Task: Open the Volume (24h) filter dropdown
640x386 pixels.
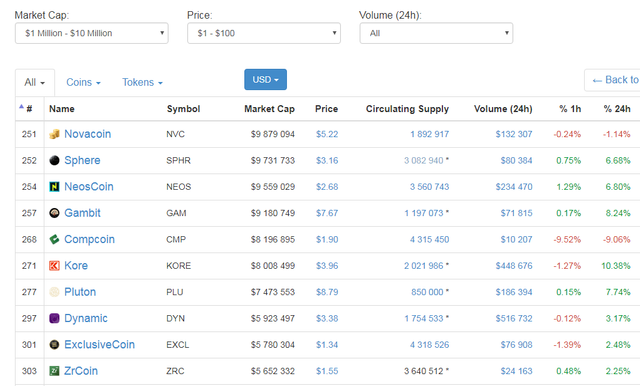Action: click(436, 33)
